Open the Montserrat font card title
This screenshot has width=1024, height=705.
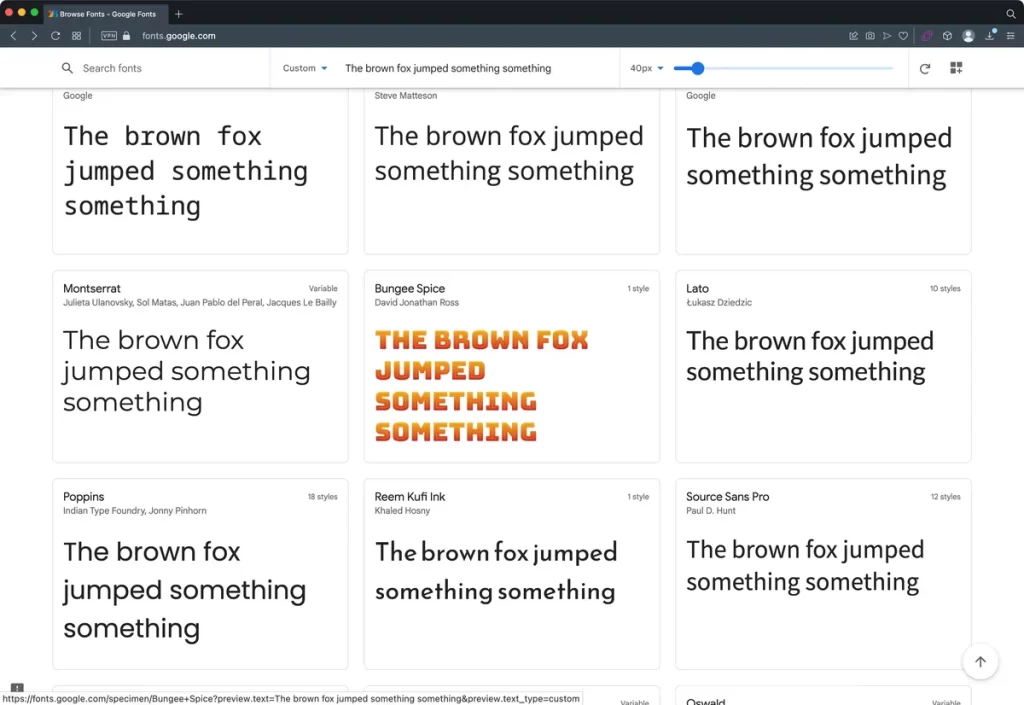91,289
